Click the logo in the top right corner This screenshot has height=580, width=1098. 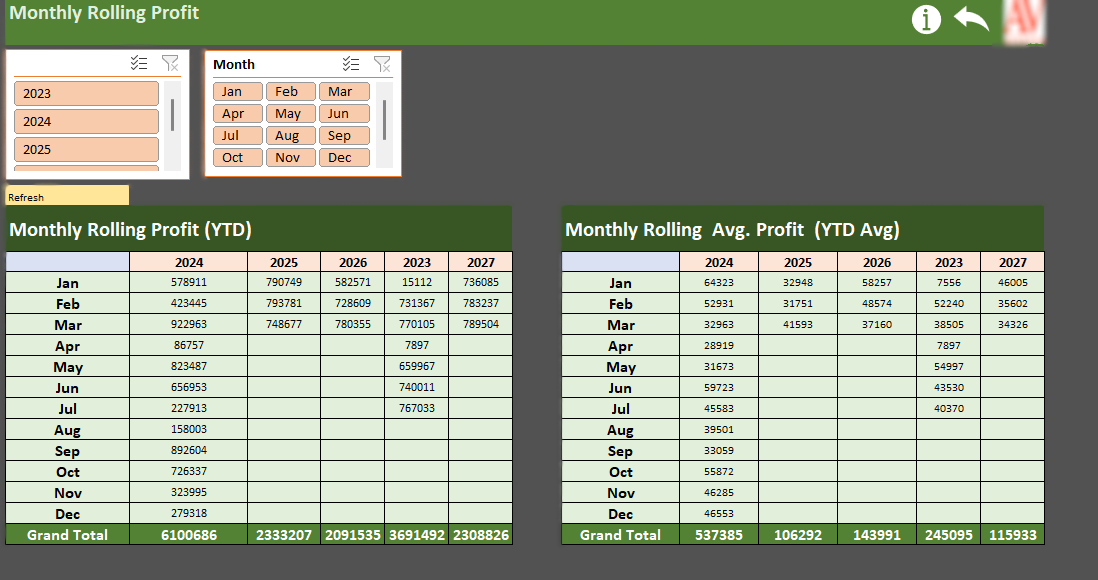tap(1024, 22)
